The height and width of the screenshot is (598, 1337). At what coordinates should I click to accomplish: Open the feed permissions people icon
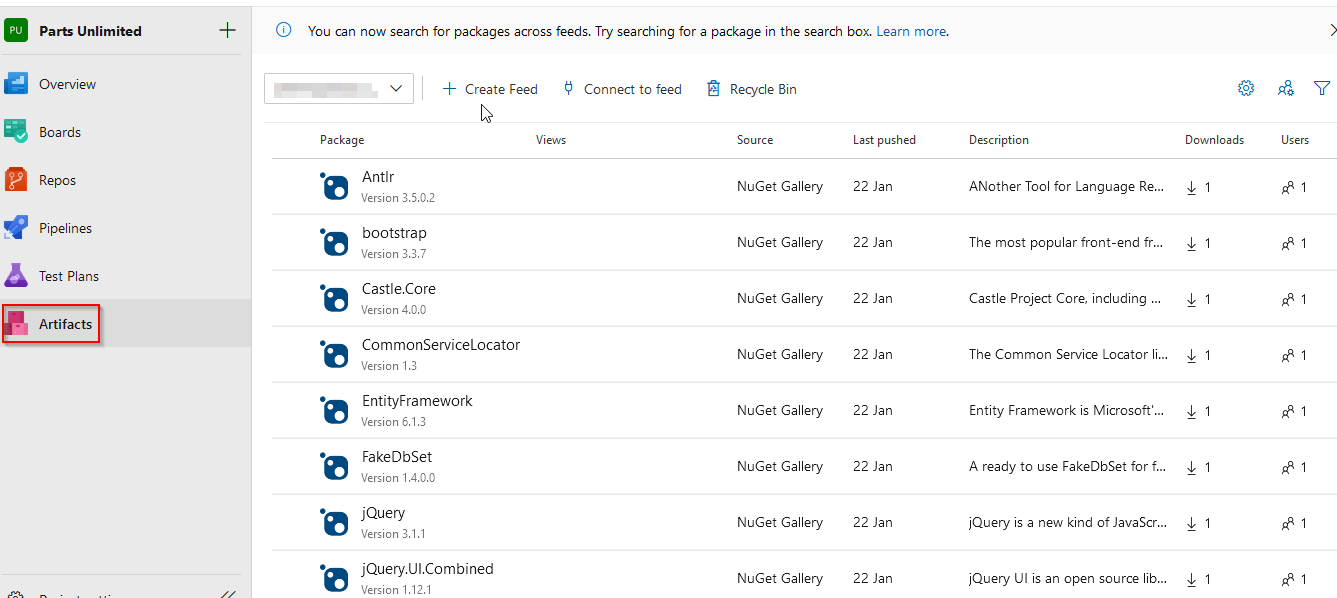1286,89
